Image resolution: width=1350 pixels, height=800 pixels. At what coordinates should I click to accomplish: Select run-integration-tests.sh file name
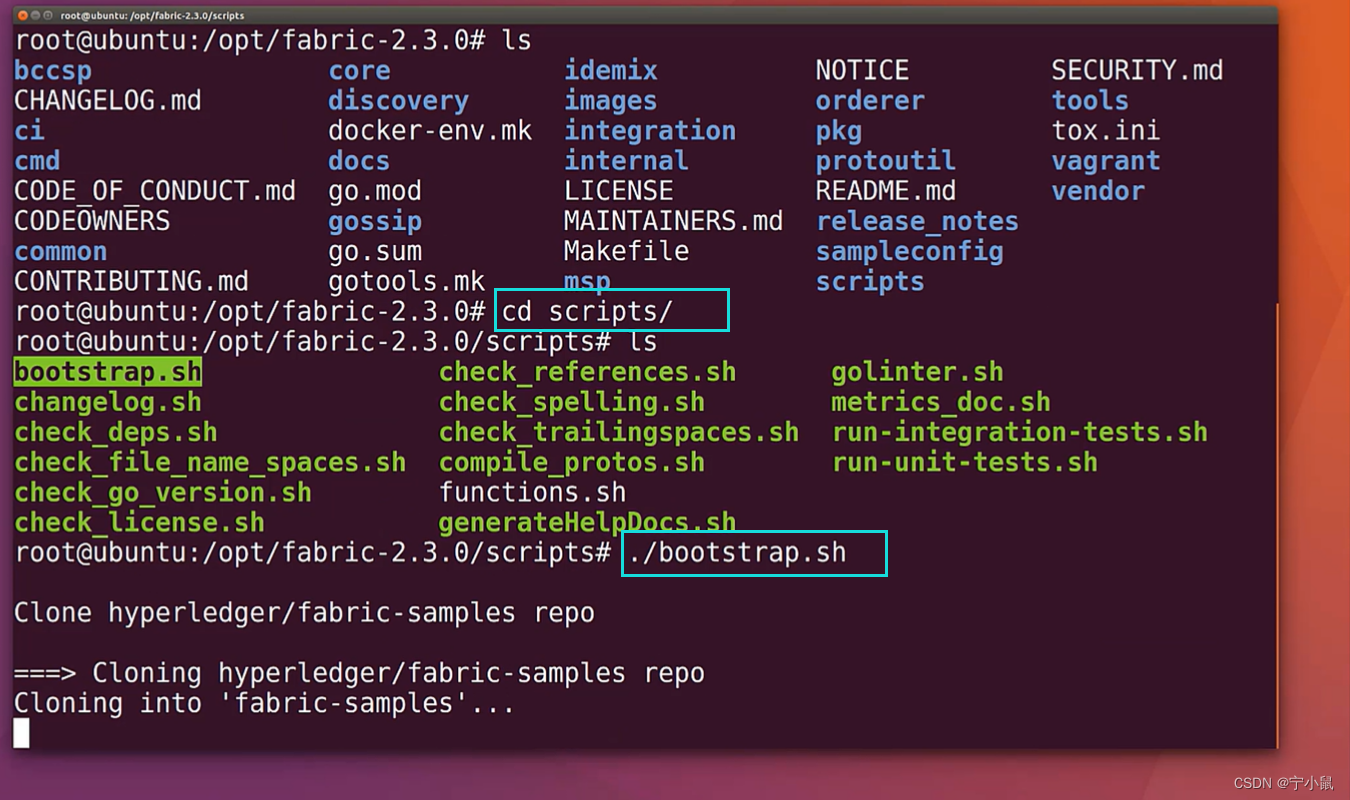1020,433
